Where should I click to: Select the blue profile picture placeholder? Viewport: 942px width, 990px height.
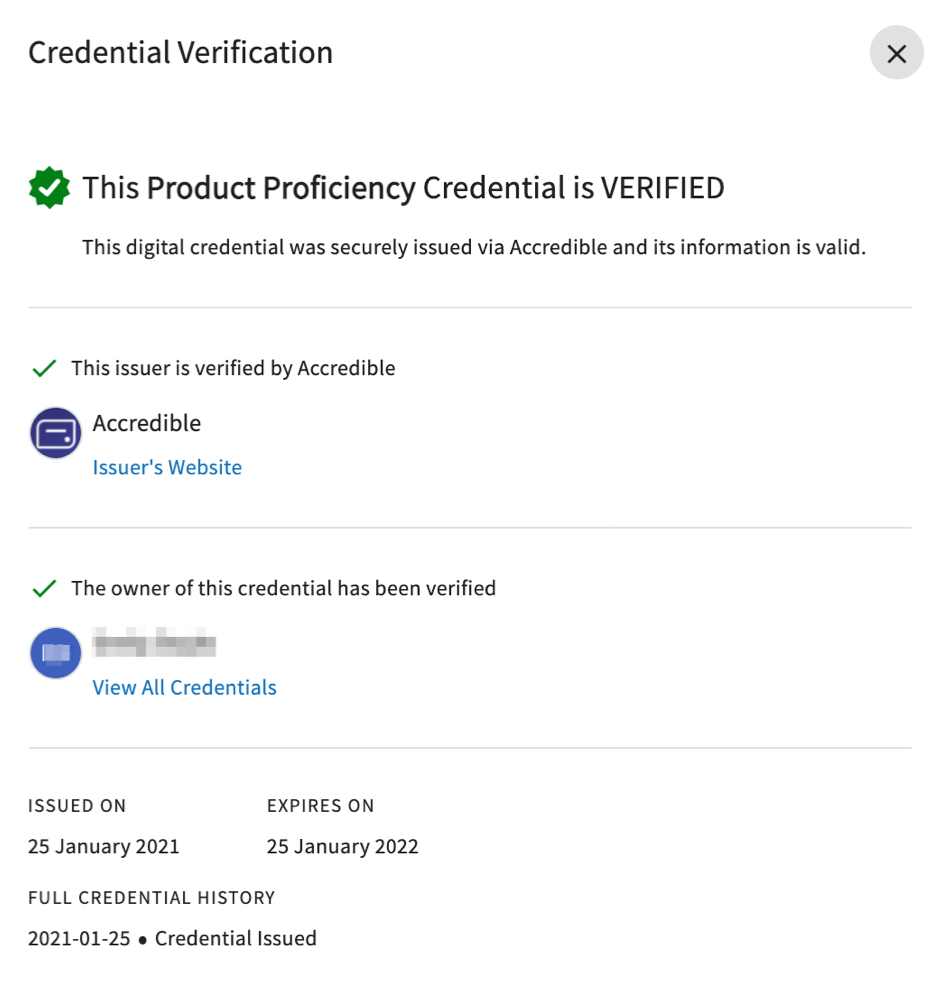(55, 653)
